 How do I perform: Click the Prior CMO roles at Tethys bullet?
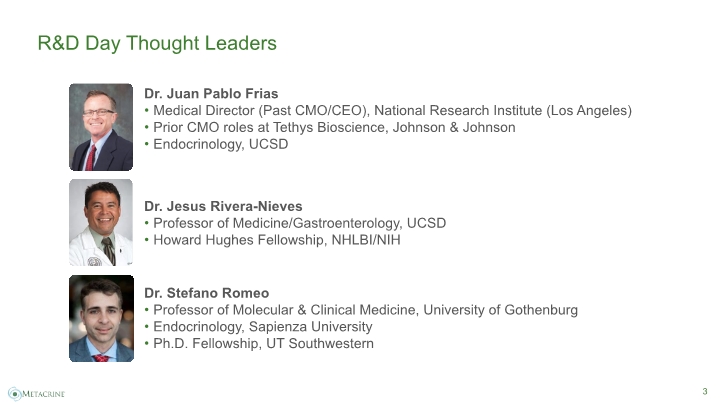pos(330,127)
